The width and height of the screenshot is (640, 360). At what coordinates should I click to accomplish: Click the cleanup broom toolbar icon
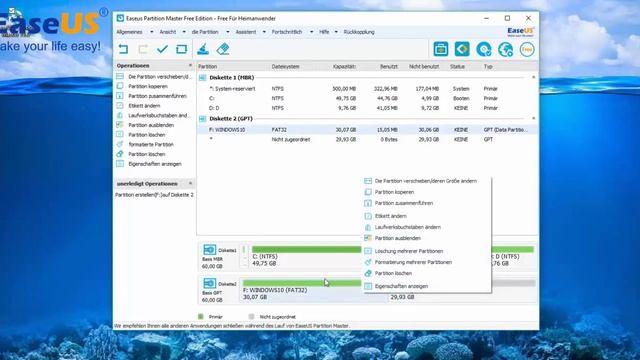click(203, 49)
